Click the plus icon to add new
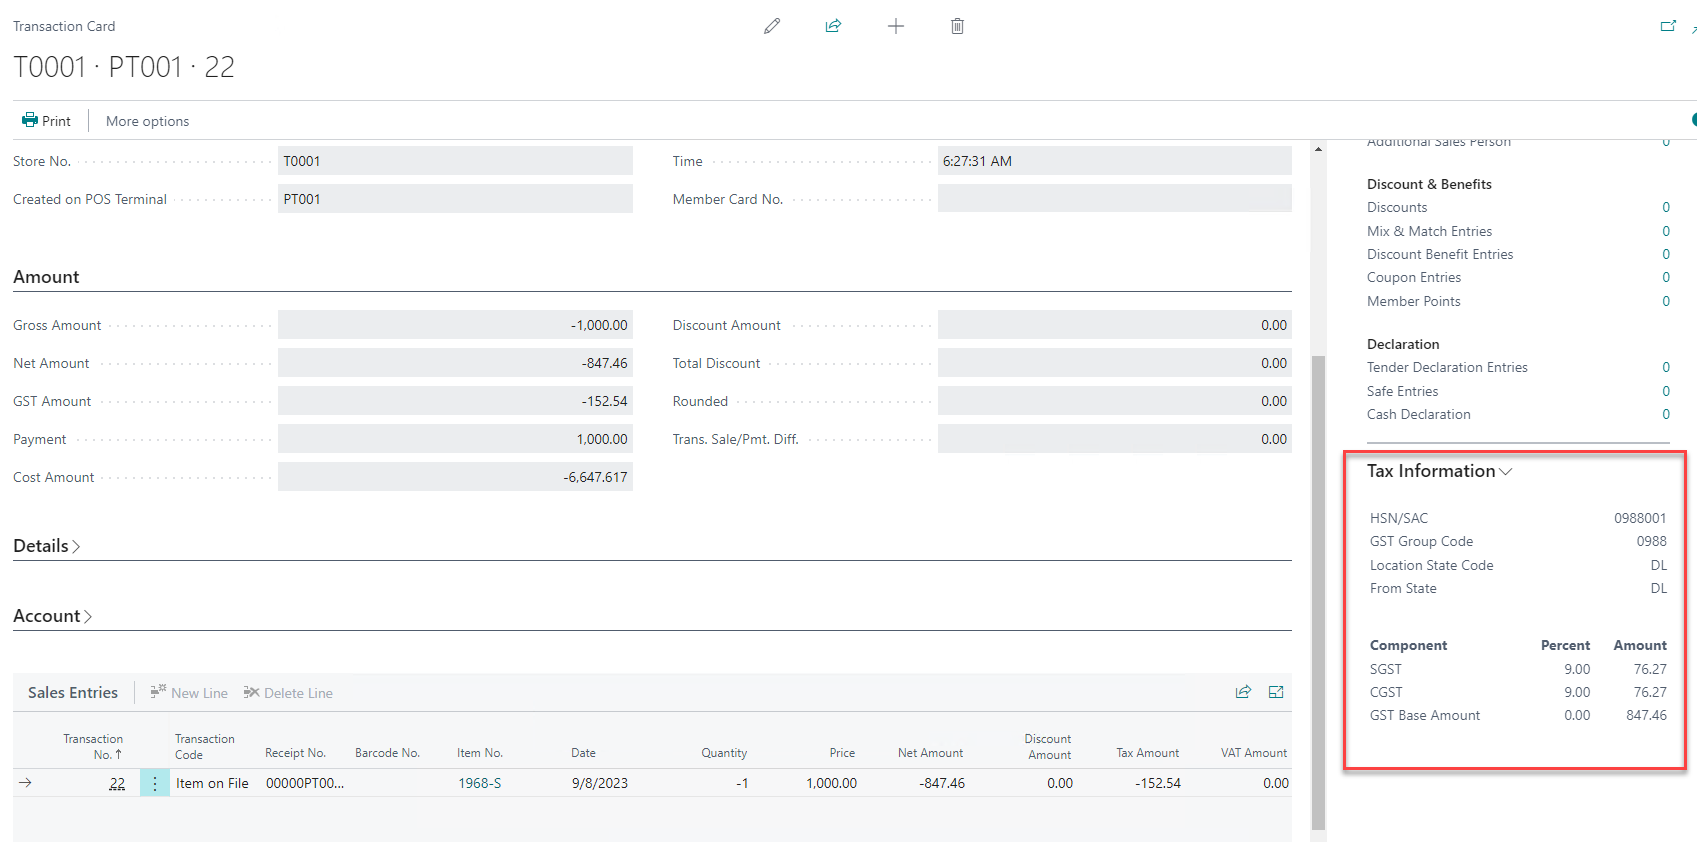1697x842 pixels. coord(896,26)
